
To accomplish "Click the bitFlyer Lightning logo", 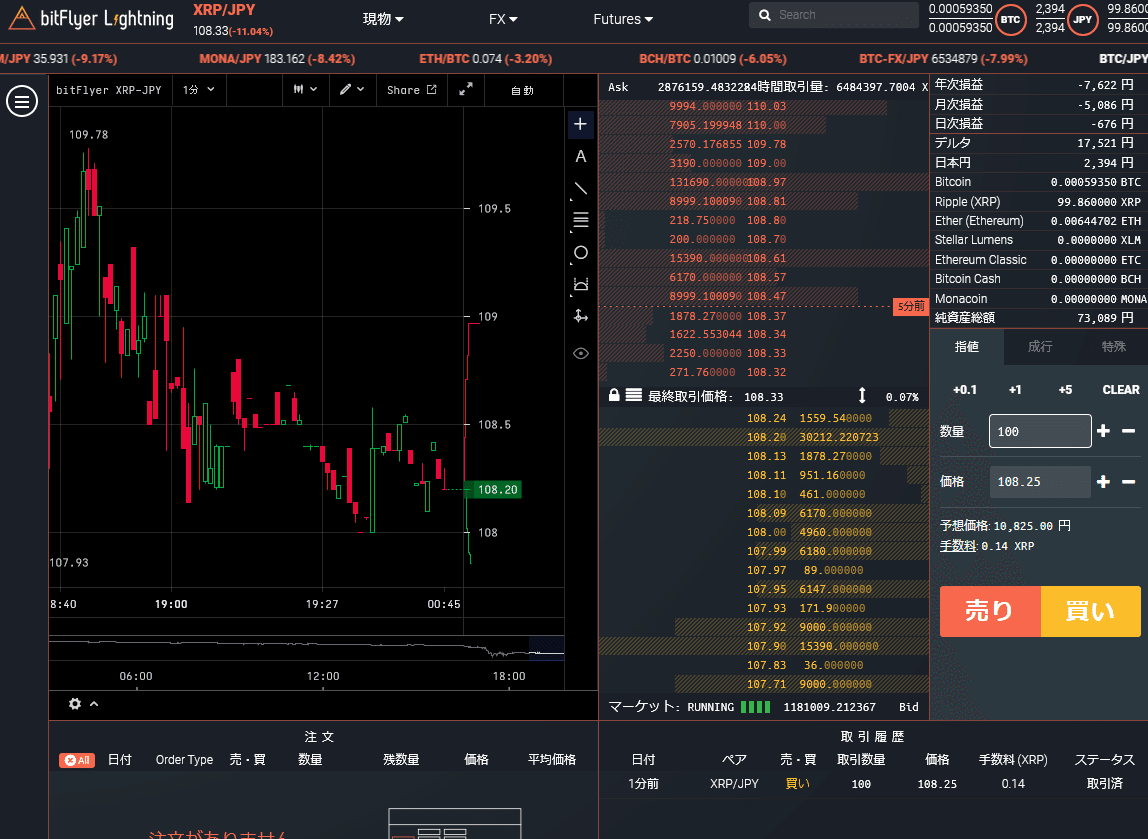I will pyautogui.click(x=92, y=19).
